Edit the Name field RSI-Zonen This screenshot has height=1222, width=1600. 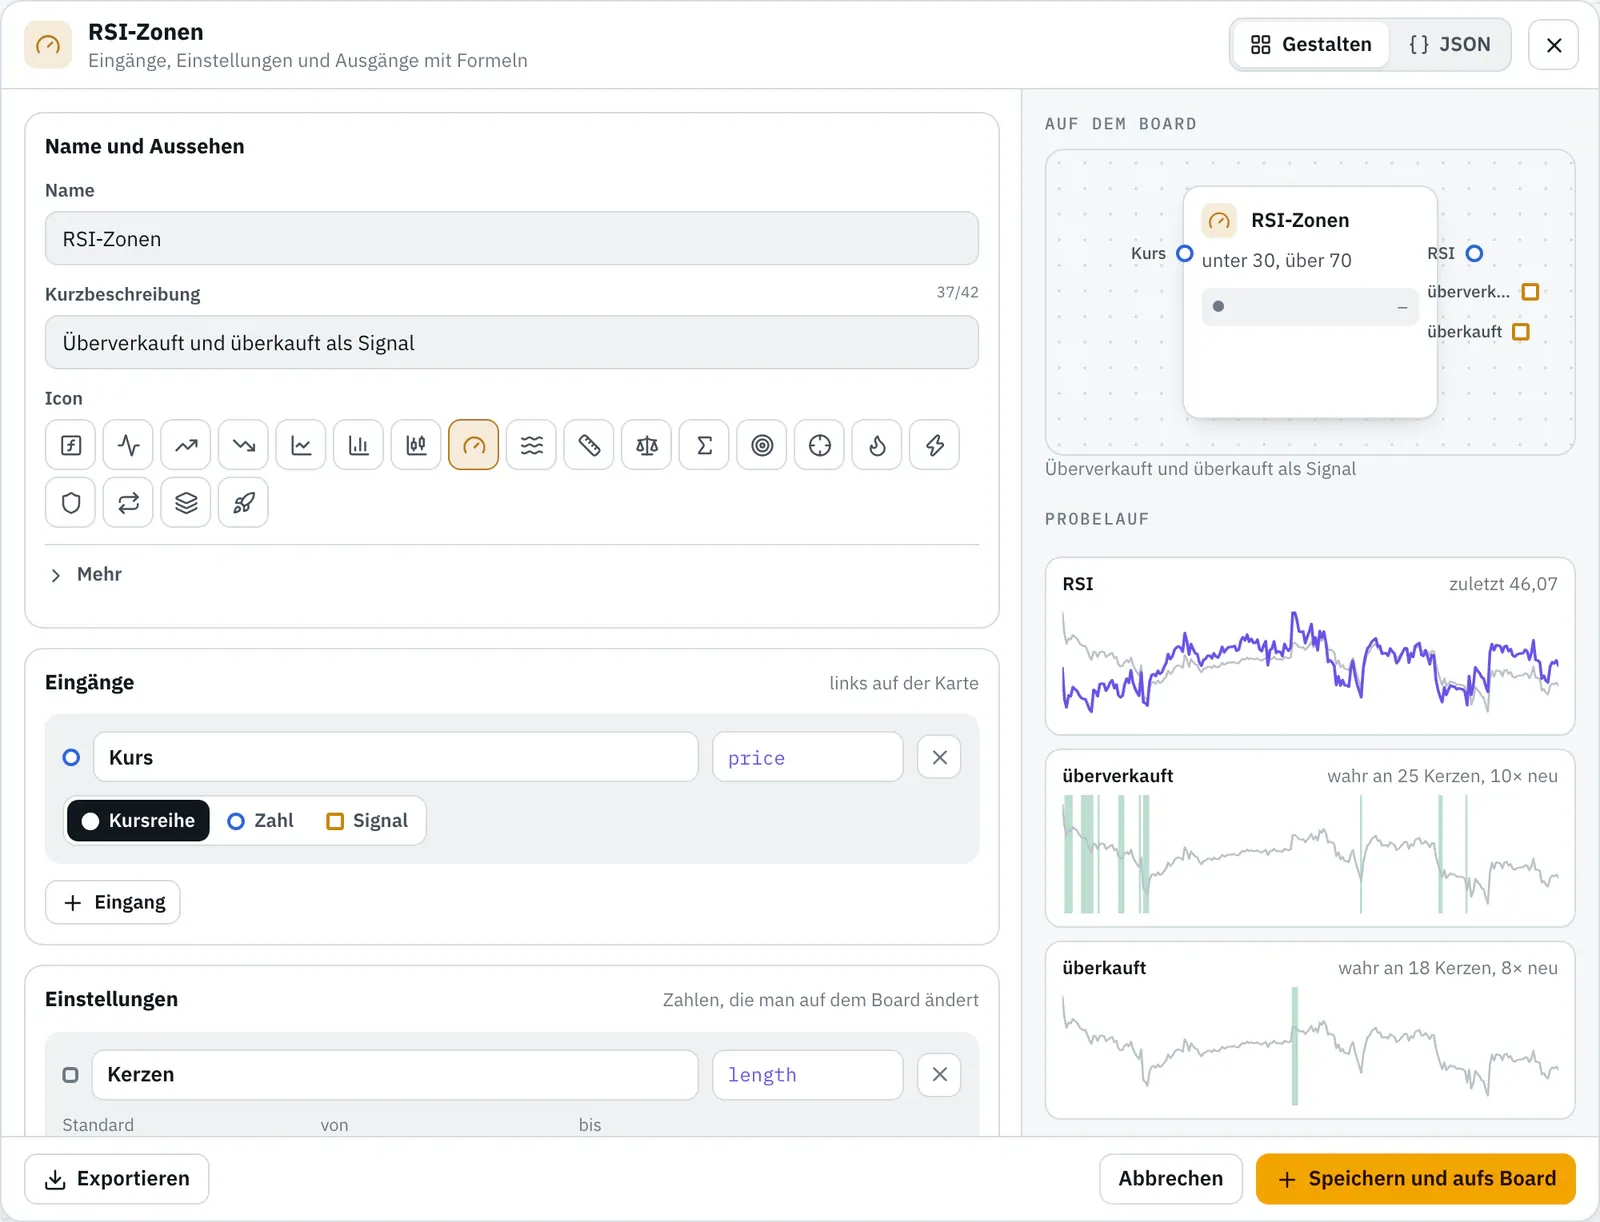[x=512, y=239]
